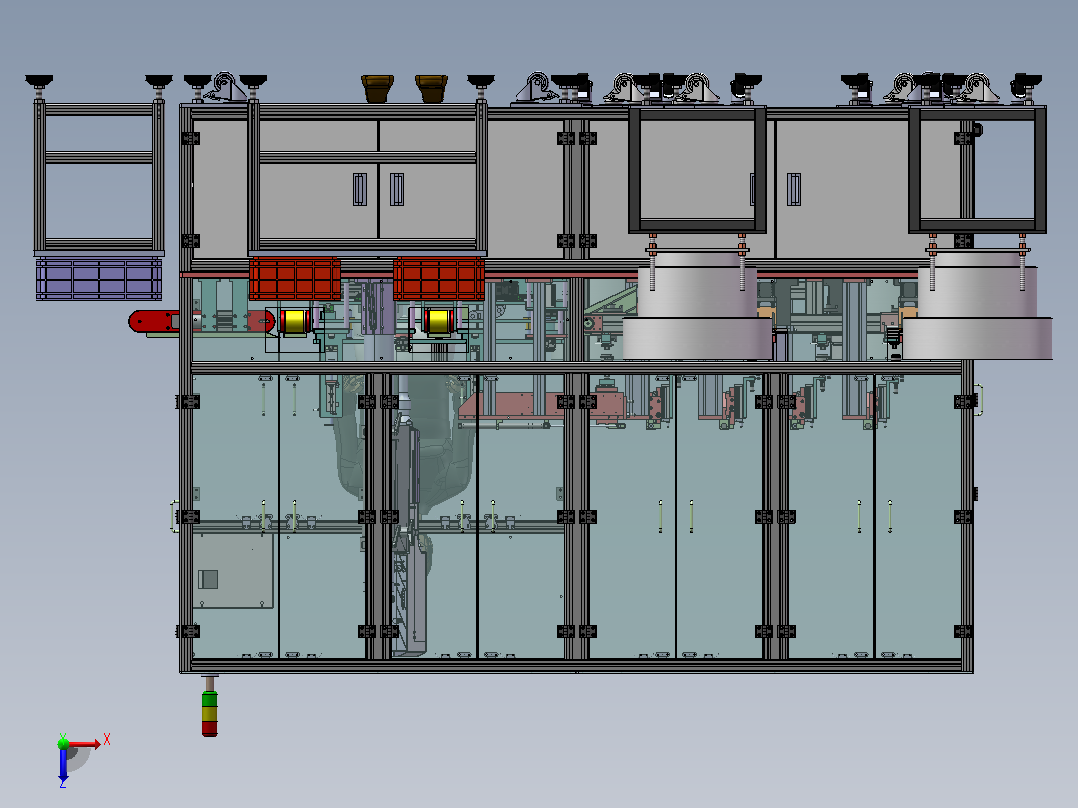Select the right gray bowl feeder drum
The image size is (1078, 808).
pyautogui.click(x=977, y=305)
